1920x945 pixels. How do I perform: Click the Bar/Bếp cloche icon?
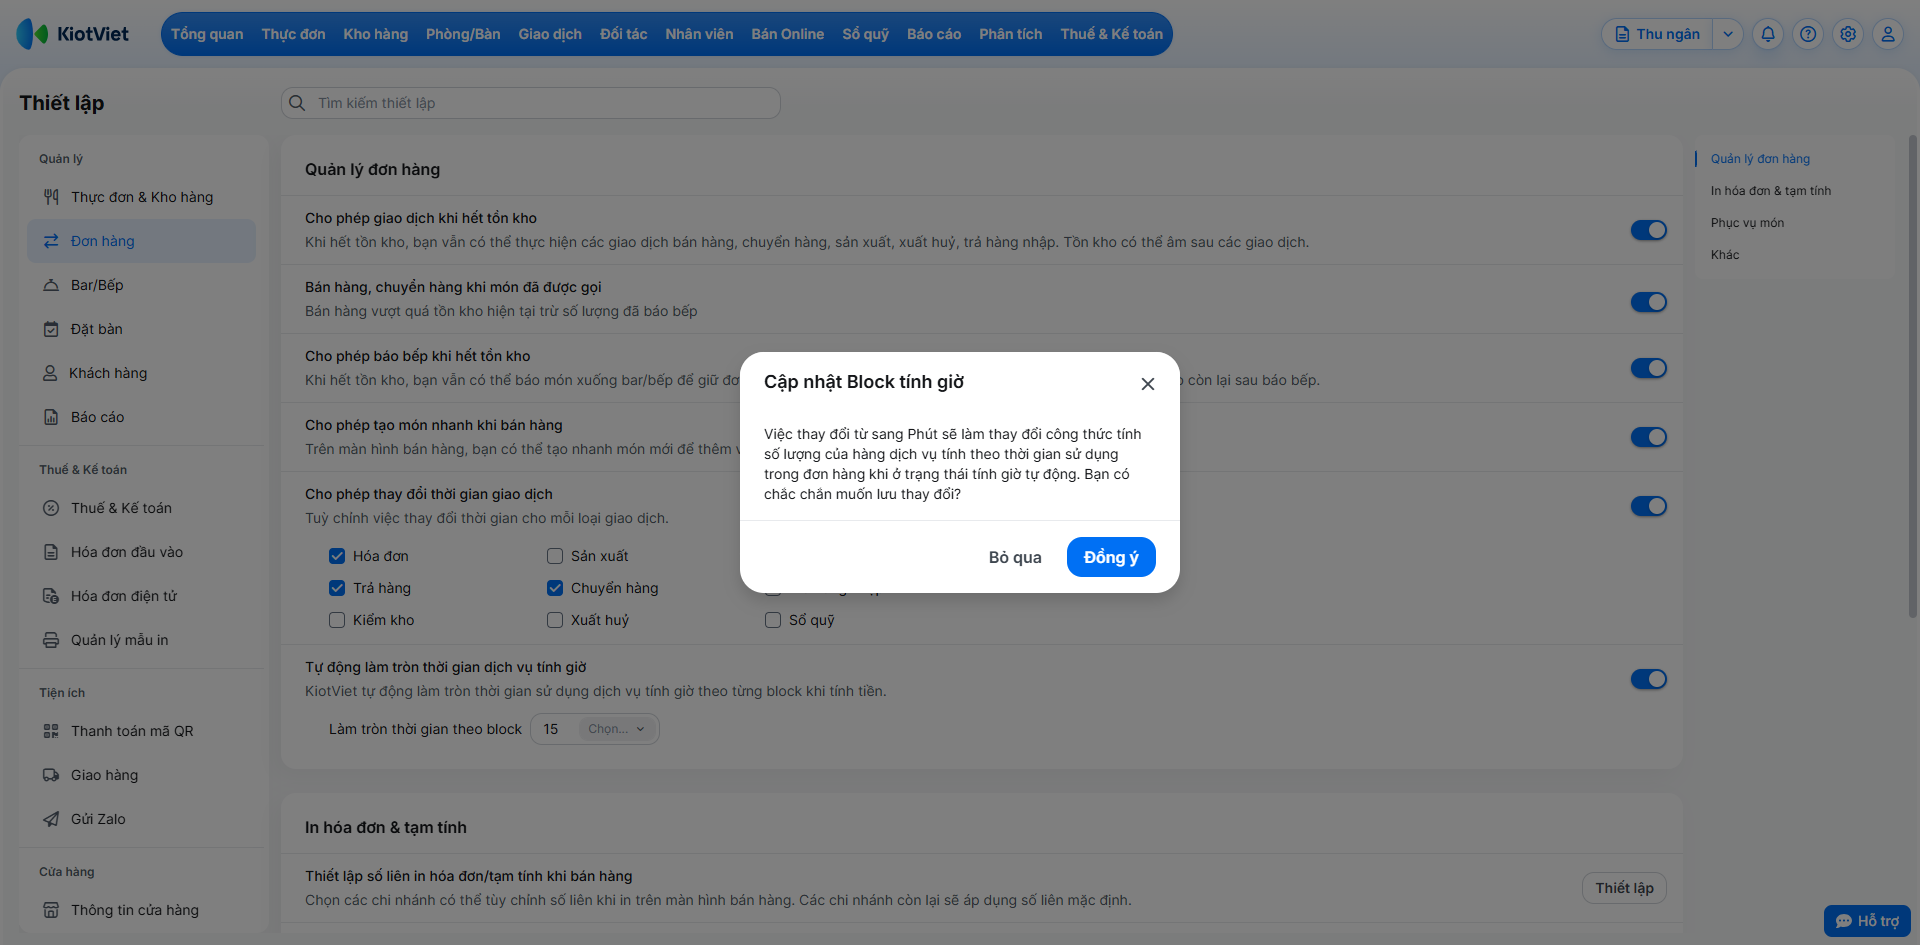click(51, 285)
